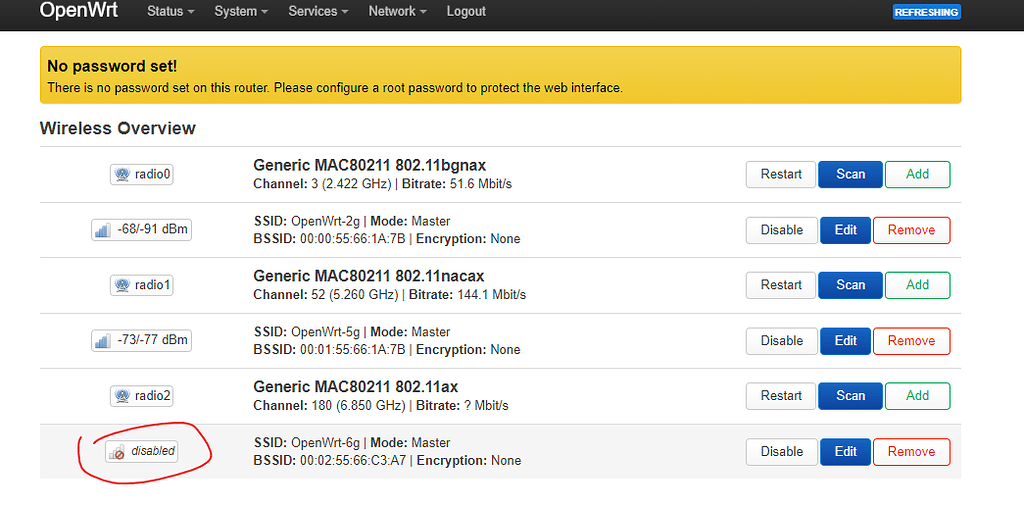Disable the OpenWrt-5g wireless network

(x=781, y=341)
